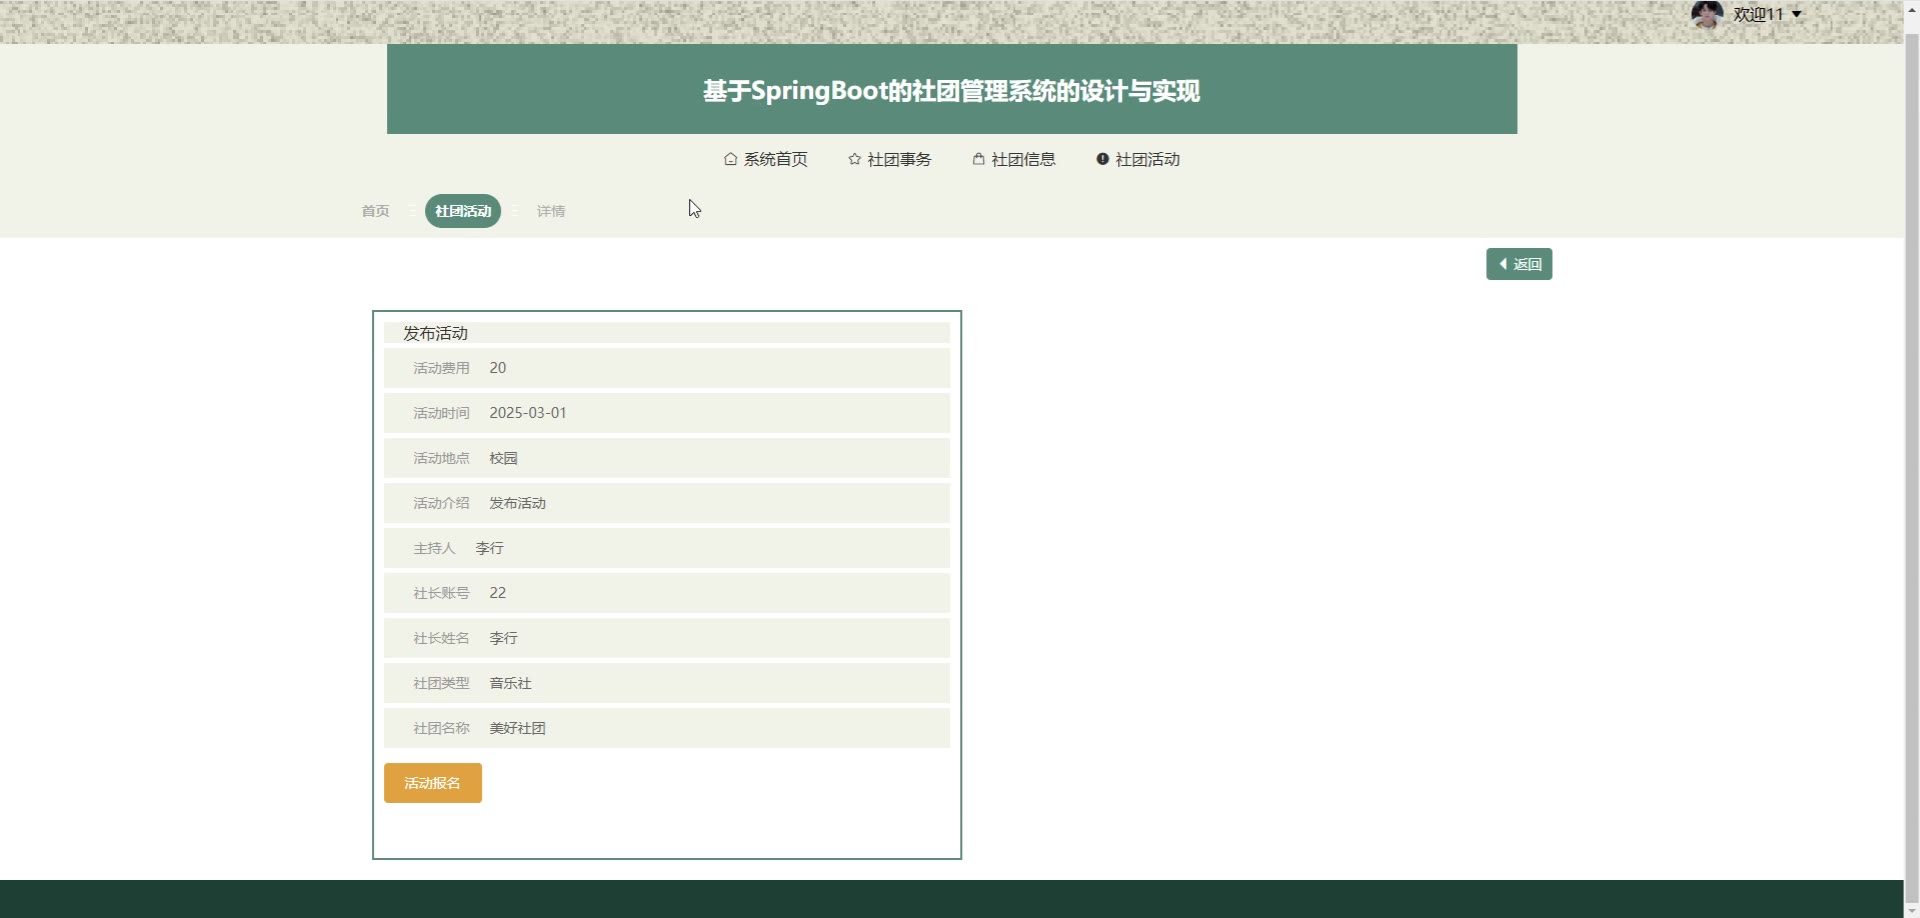The image size is (1920, 918).
Task: Click the exclamation icon beside 社团活动
Action: (x=1102, y=159)
